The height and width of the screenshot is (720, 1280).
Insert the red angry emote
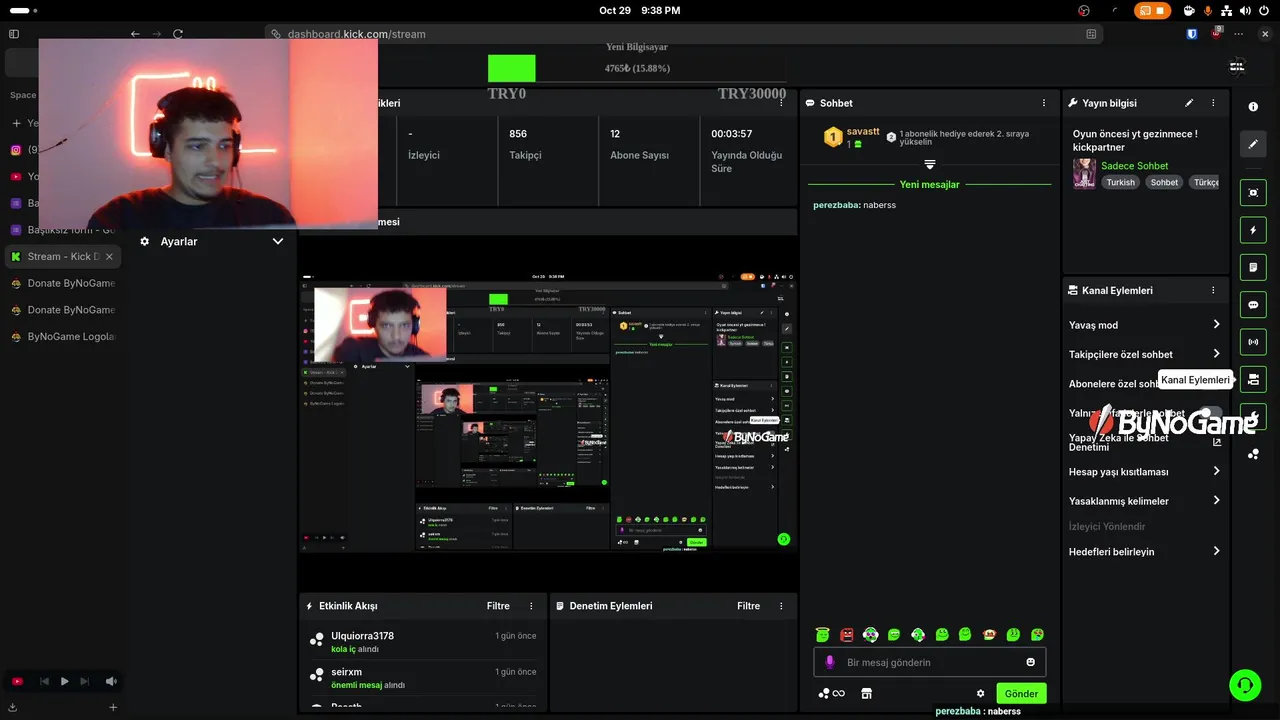[847, 634]
